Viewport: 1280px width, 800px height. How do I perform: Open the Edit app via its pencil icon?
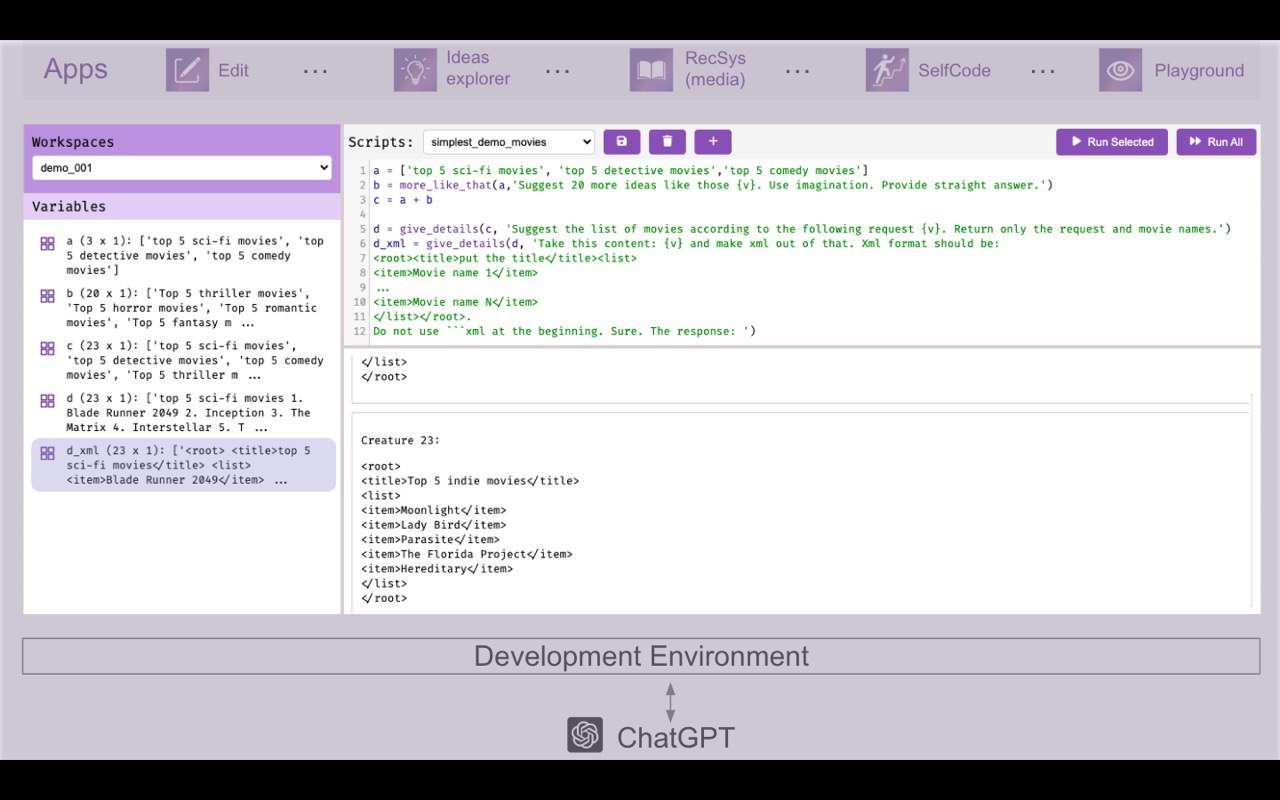click(x=186, y=70)
